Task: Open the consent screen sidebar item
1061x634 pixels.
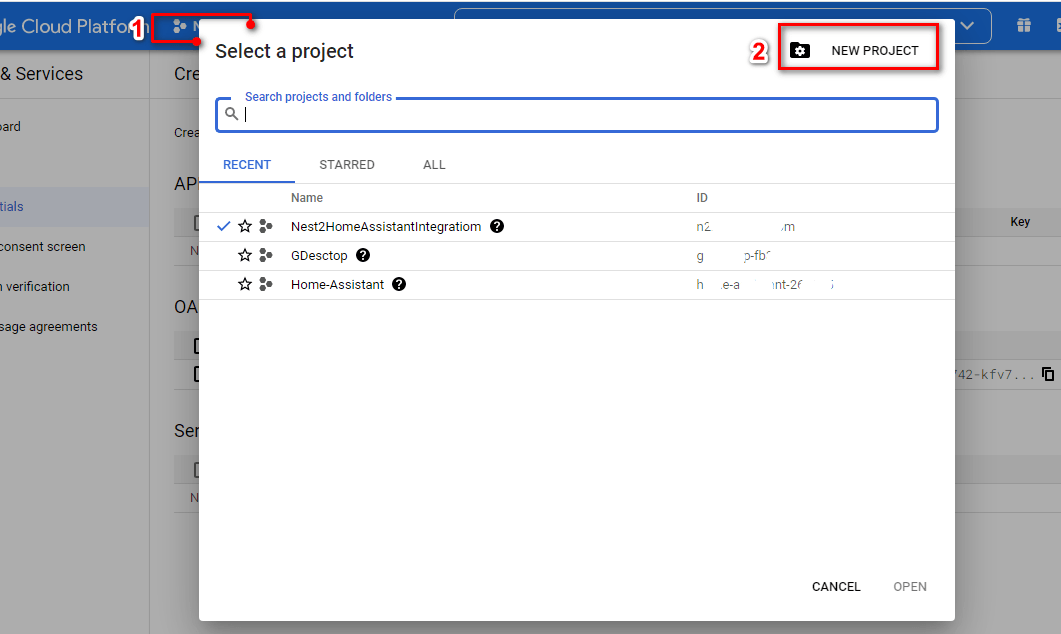Action: tap(42, 247)
